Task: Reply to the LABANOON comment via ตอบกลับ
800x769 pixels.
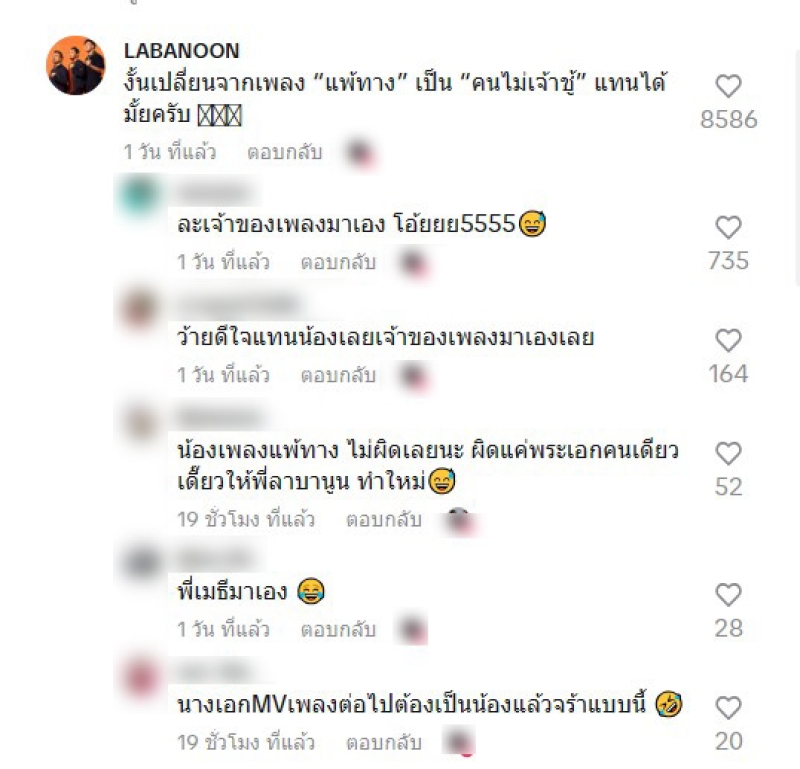Action: (x=285, y=152)
